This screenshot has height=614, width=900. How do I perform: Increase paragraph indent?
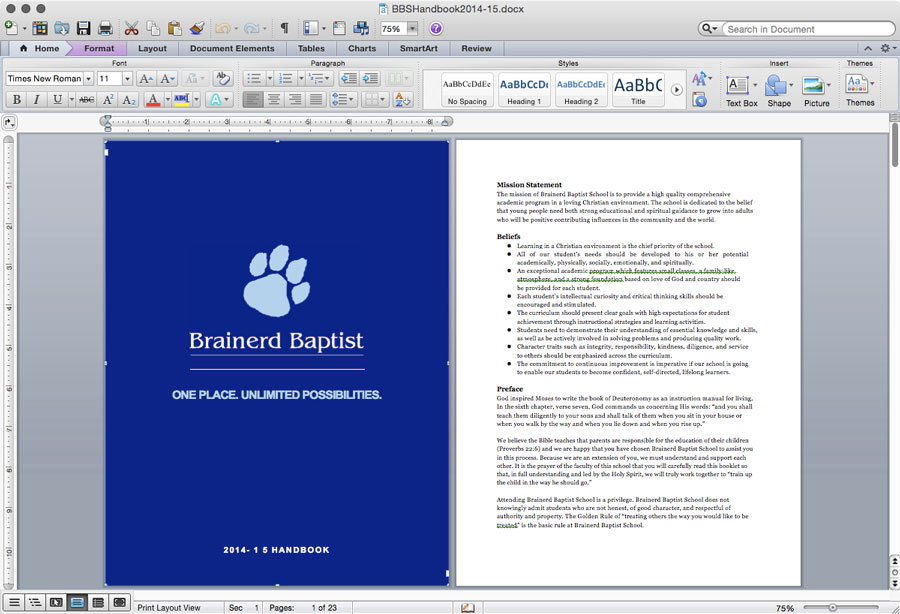(x=370, y=79)
